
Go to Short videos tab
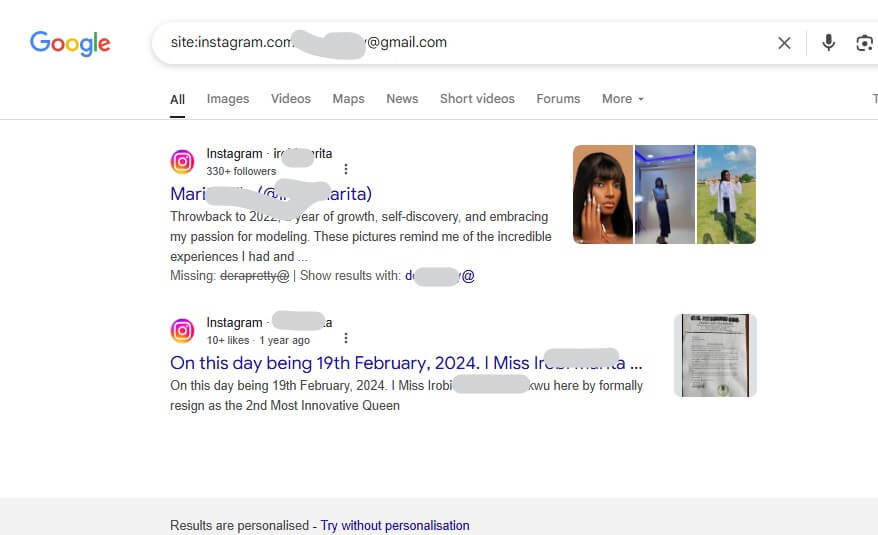(x=477, y=99)
